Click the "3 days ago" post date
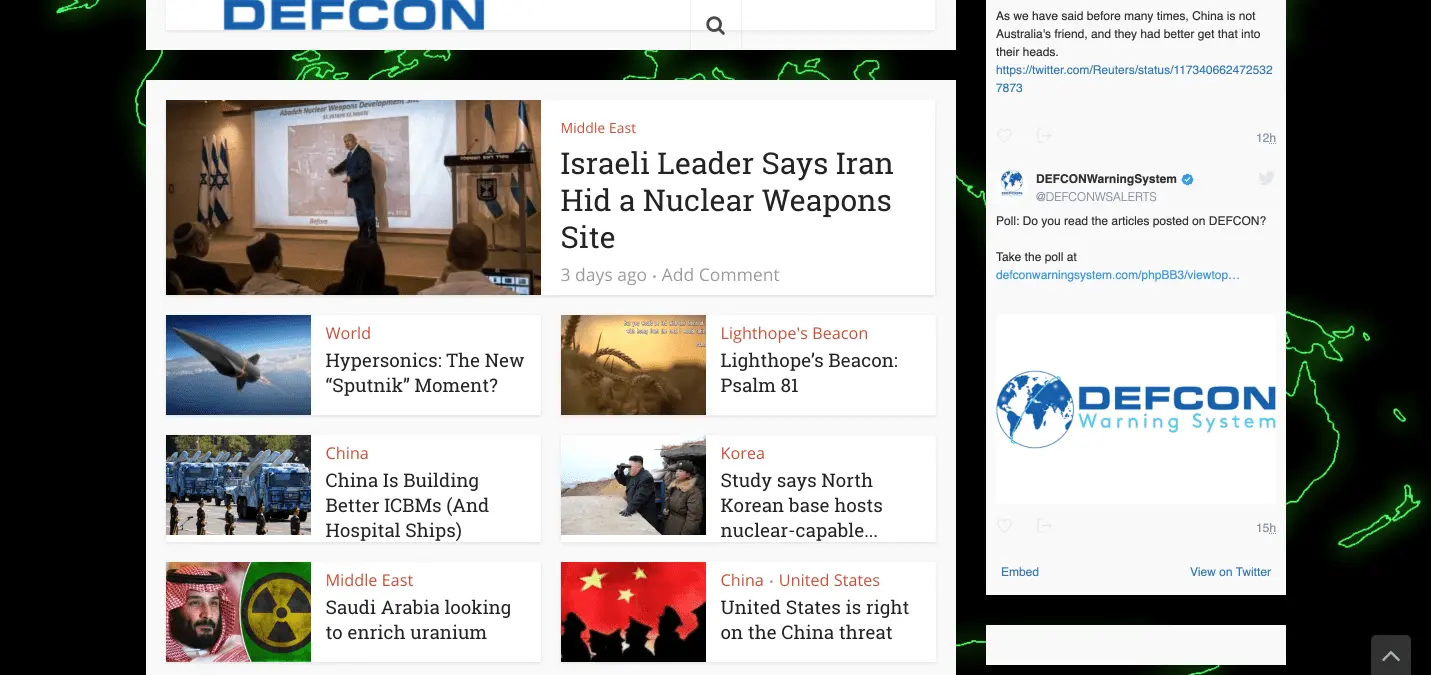Screen dimensions: 1431x675 603,275
